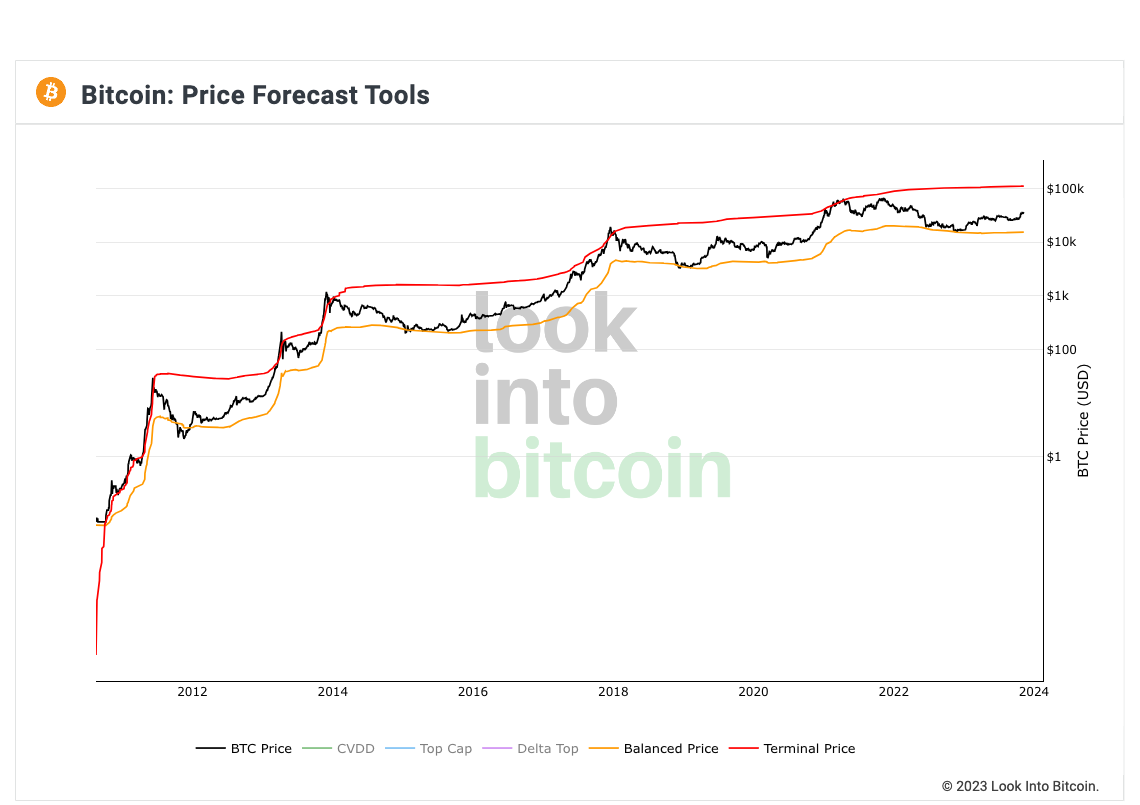Click the 2012 x-axis tick label
Viewport: 1140px width, 805px height.
point(192,691)
